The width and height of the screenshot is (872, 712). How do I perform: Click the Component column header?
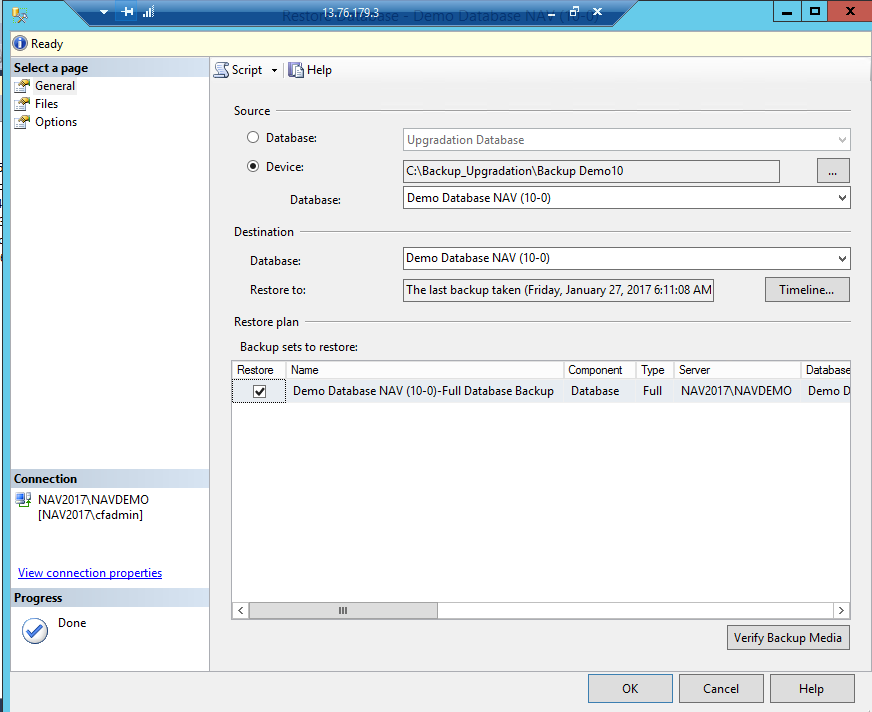[600, 370]
